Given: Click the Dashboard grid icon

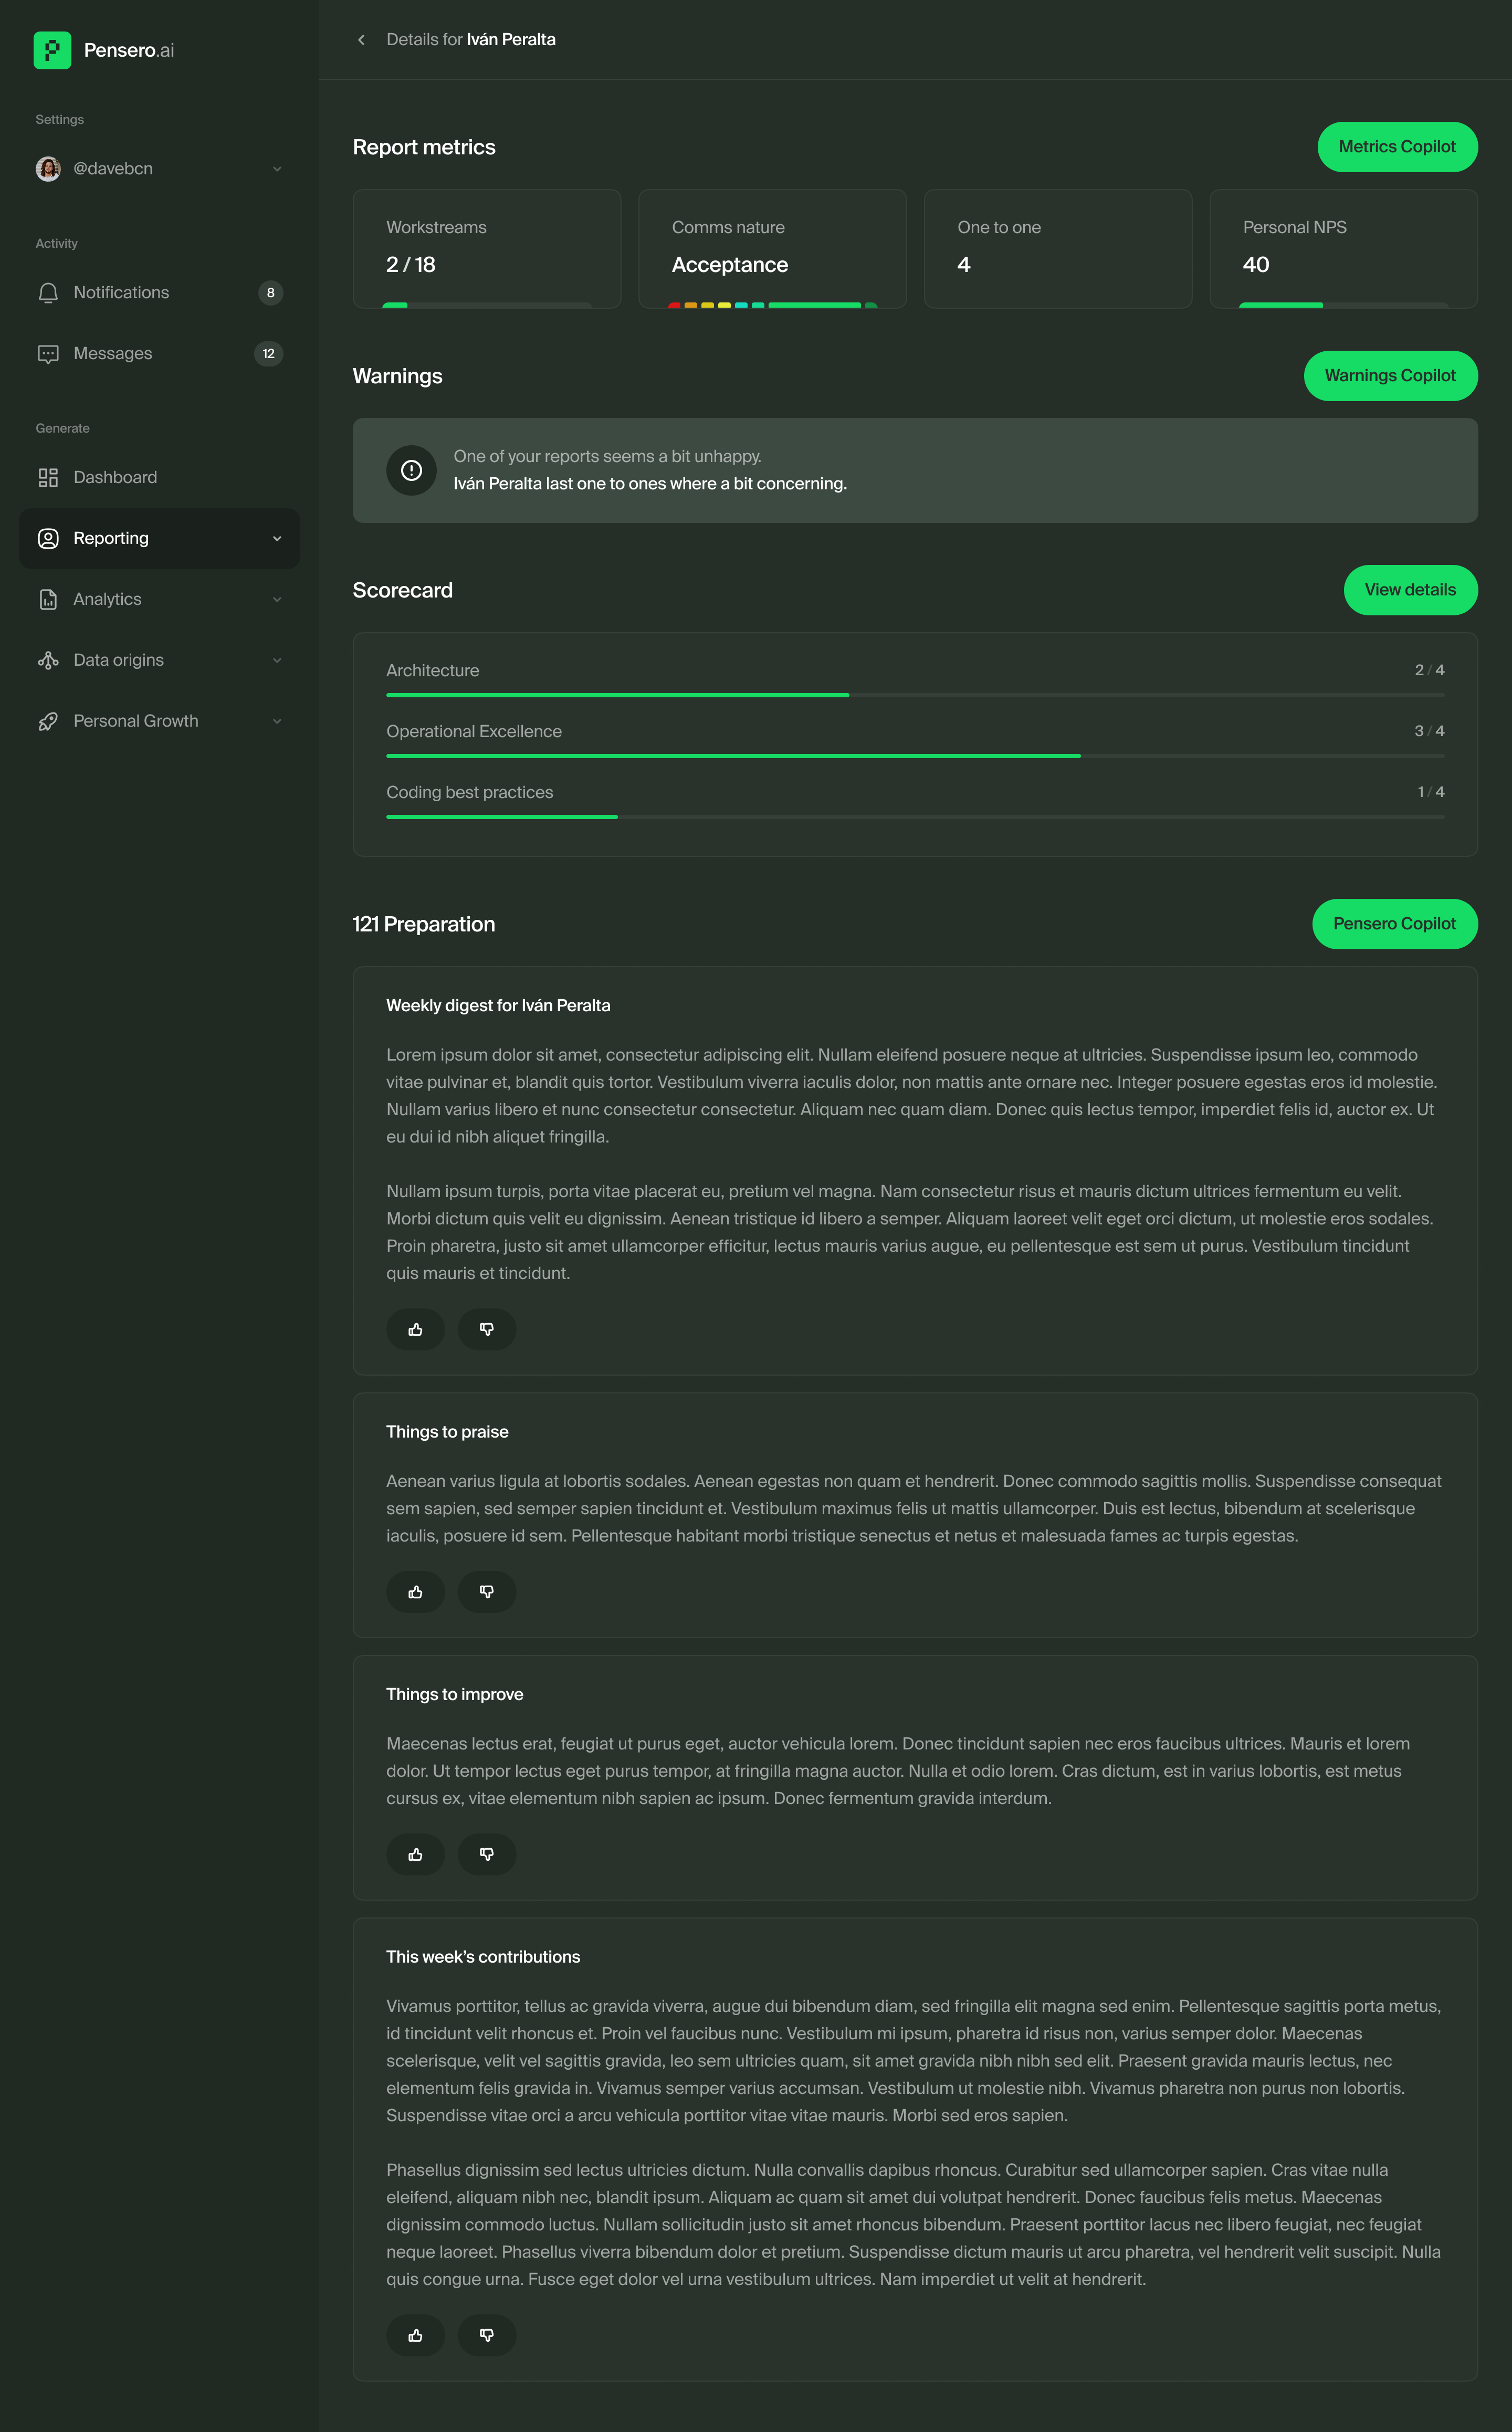Looking at the screenshot, I should [48, 478].
